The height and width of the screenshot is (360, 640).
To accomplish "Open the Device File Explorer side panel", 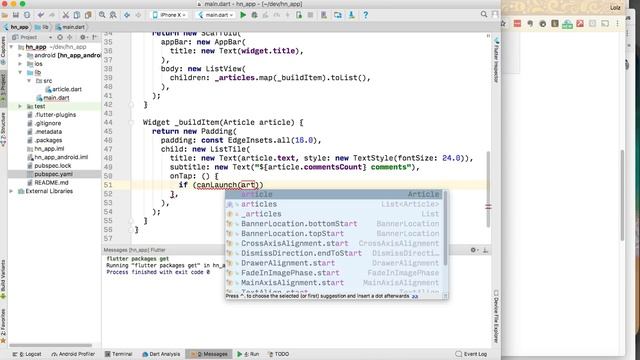I will click(x=496, y=316).
